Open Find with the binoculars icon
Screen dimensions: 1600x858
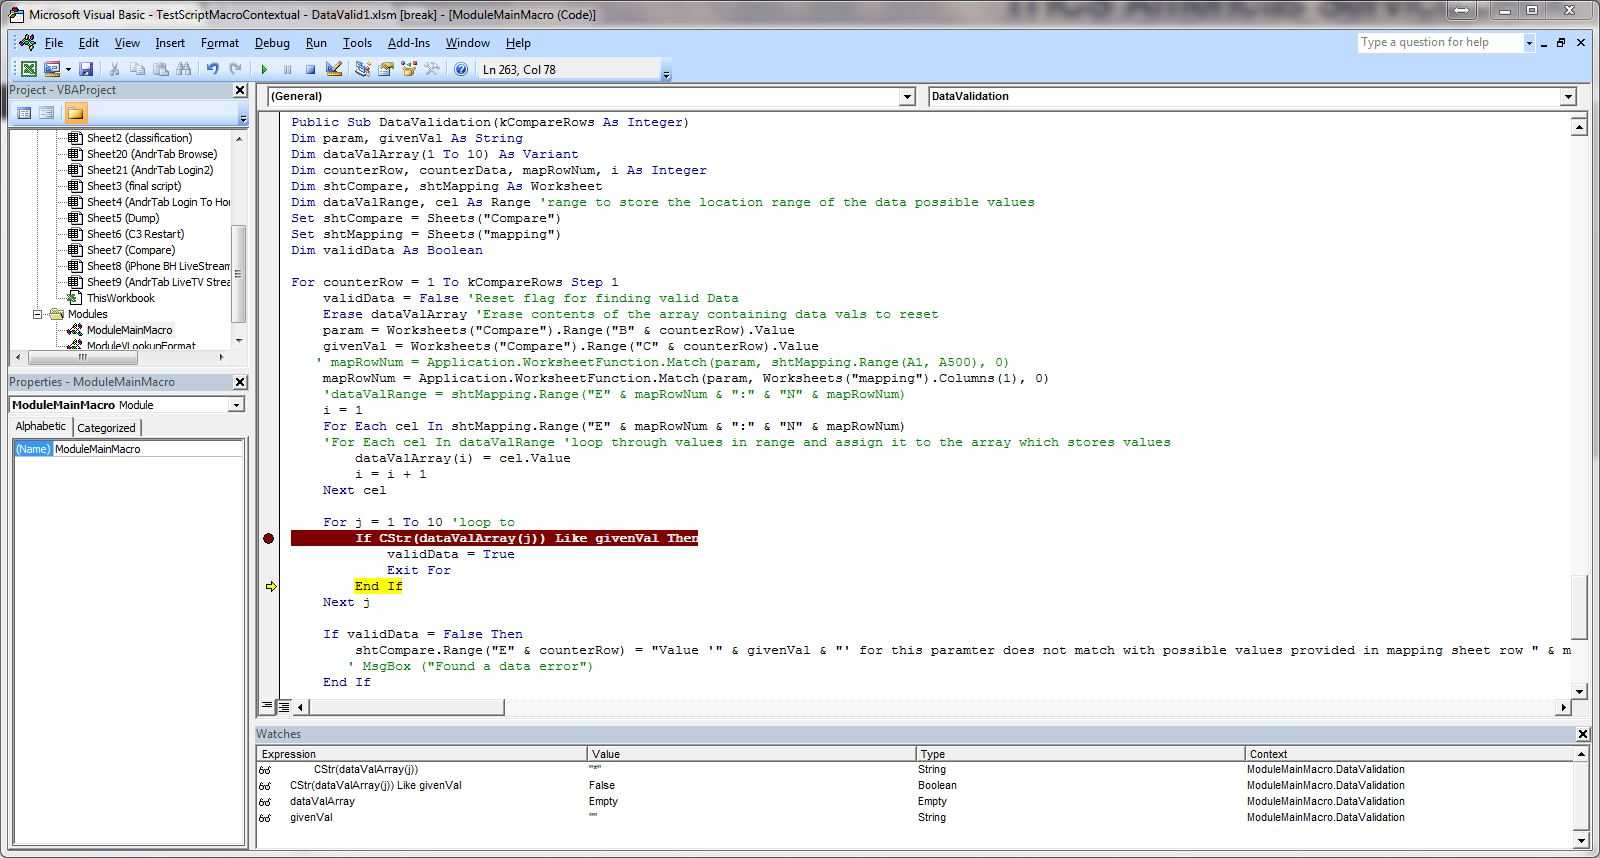(183, 69)
